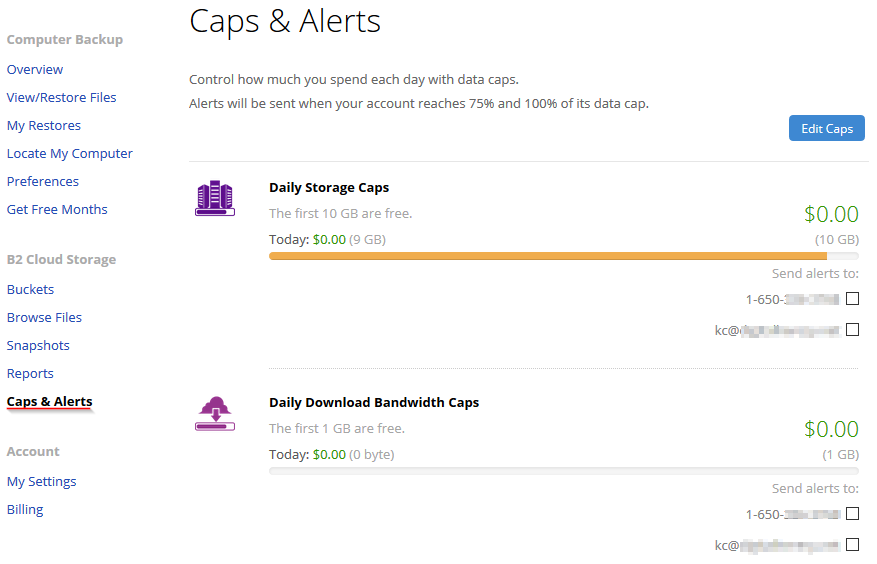Screen dimensions: 877x564
Task: Open My Settings under Account
Action: click(41, 481)
